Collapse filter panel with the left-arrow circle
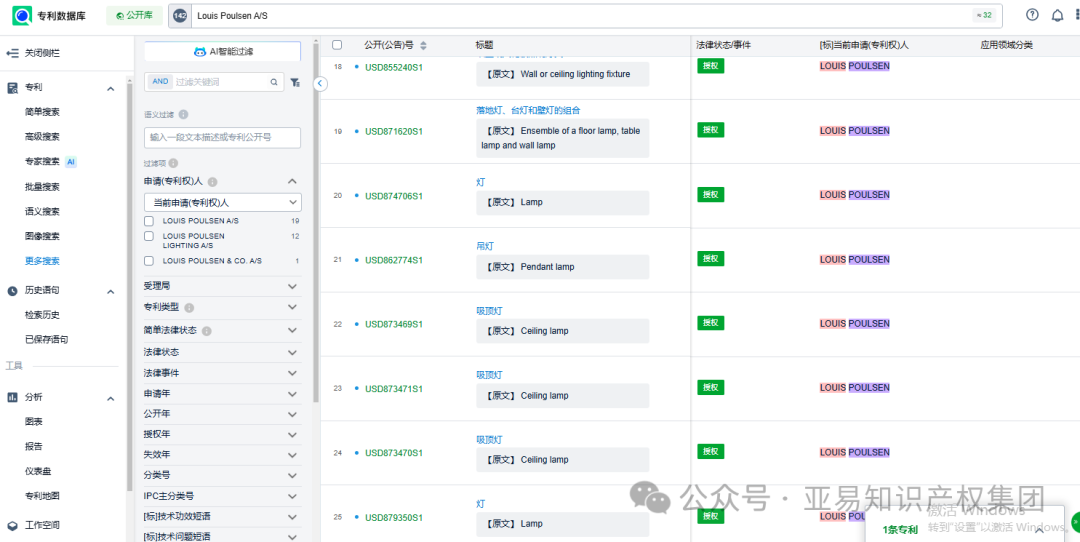Viewport: 1080px width, 542px height. 320,84
